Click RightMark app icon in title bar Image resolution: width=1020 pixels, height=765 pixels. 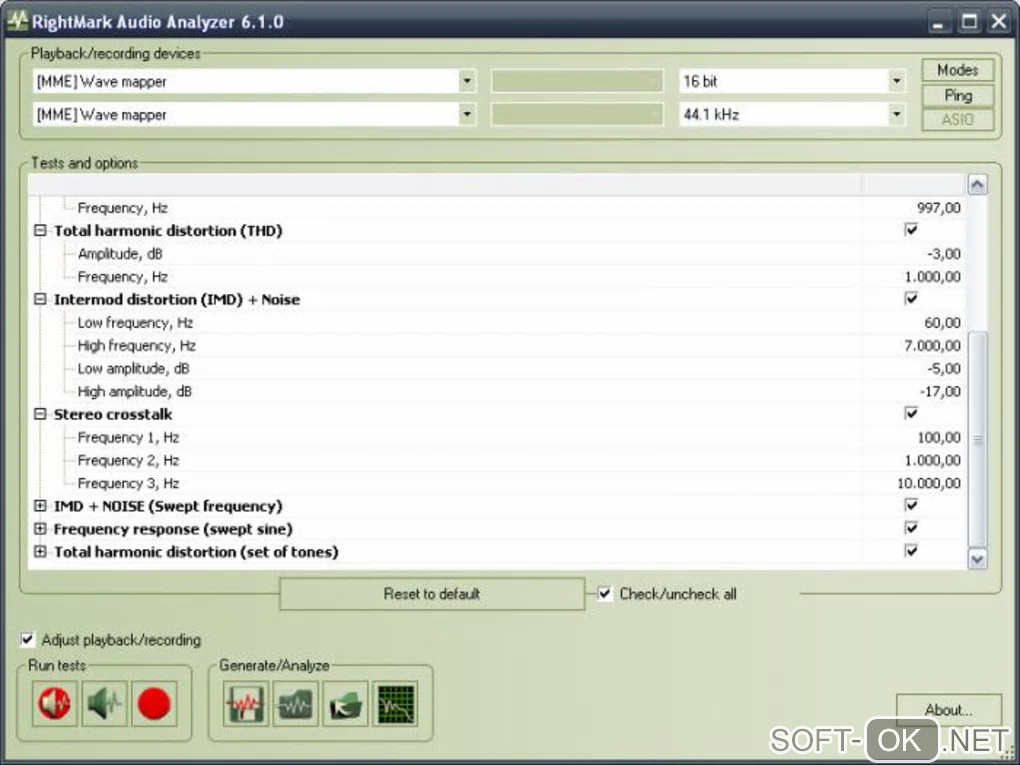18,21
